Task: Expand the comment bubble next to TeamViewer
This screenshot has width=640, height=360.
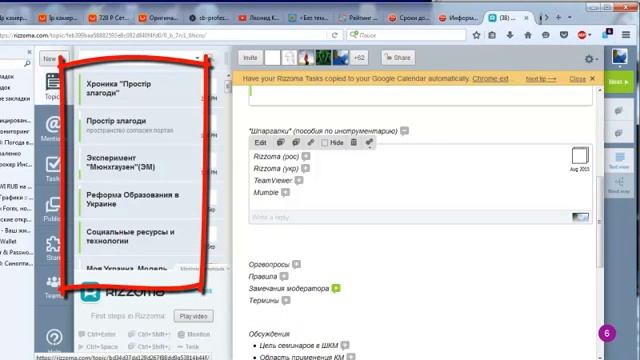Action: click(x=299, y=180)
